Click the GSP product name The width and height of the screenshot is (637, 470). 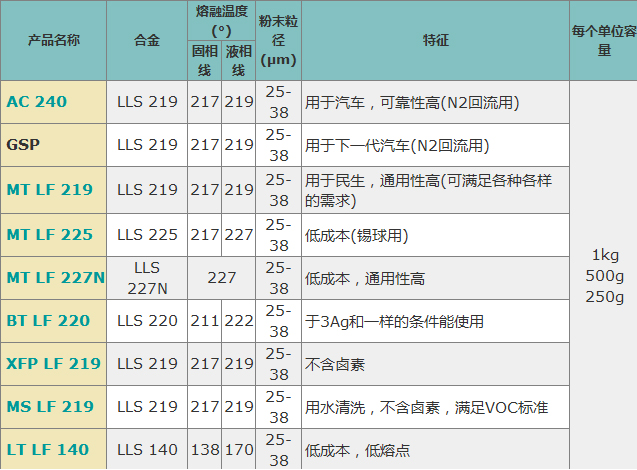pyautogui.click(x=23, y=144)
